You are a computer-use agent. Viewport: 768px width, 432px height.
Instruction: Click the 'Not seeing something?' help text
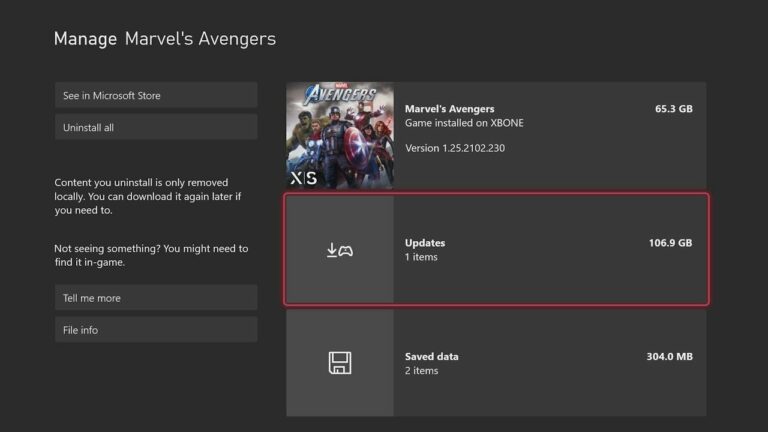151,255
